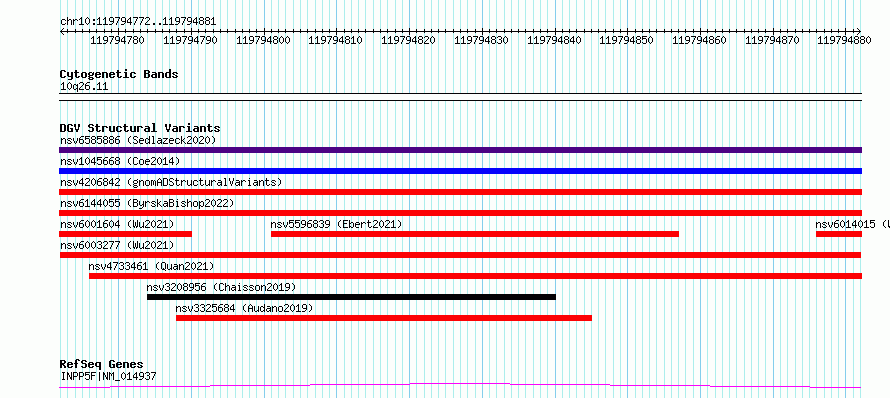Click ruler position 119794810
This screenshot has height=398, width=890.
336,40
